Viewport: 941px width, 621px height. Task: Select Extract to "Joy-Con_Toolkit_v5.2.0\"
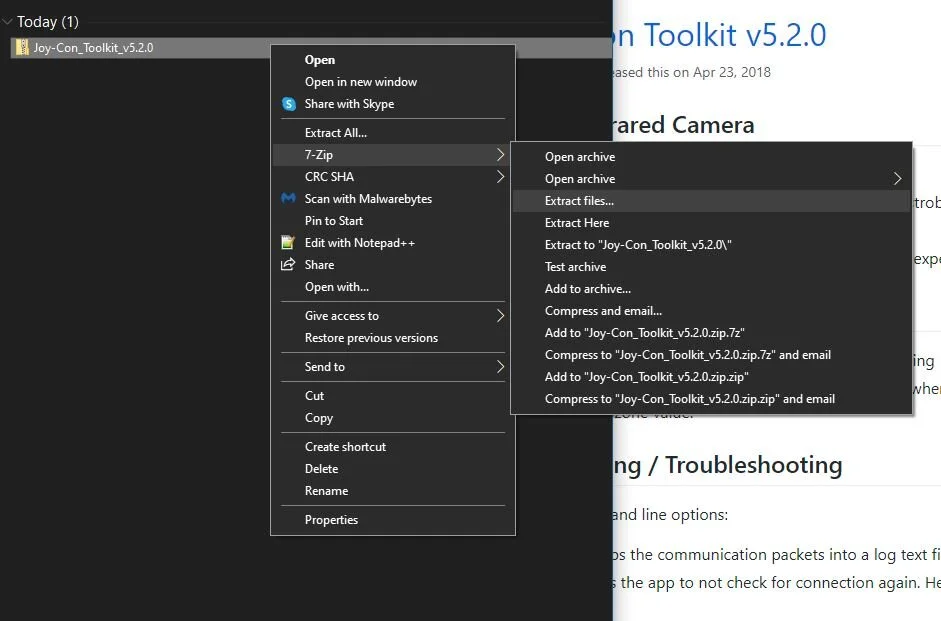711,245
